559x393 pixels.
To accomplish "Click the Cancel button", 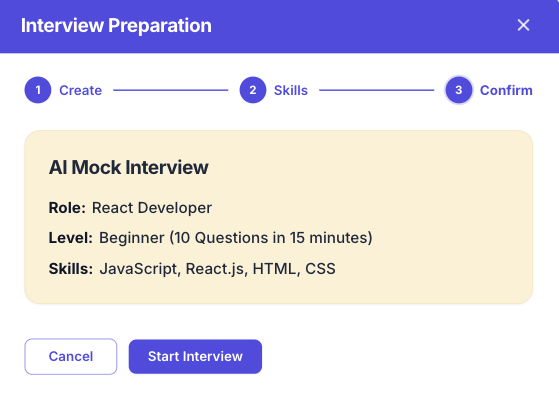I will pos(71,356).
